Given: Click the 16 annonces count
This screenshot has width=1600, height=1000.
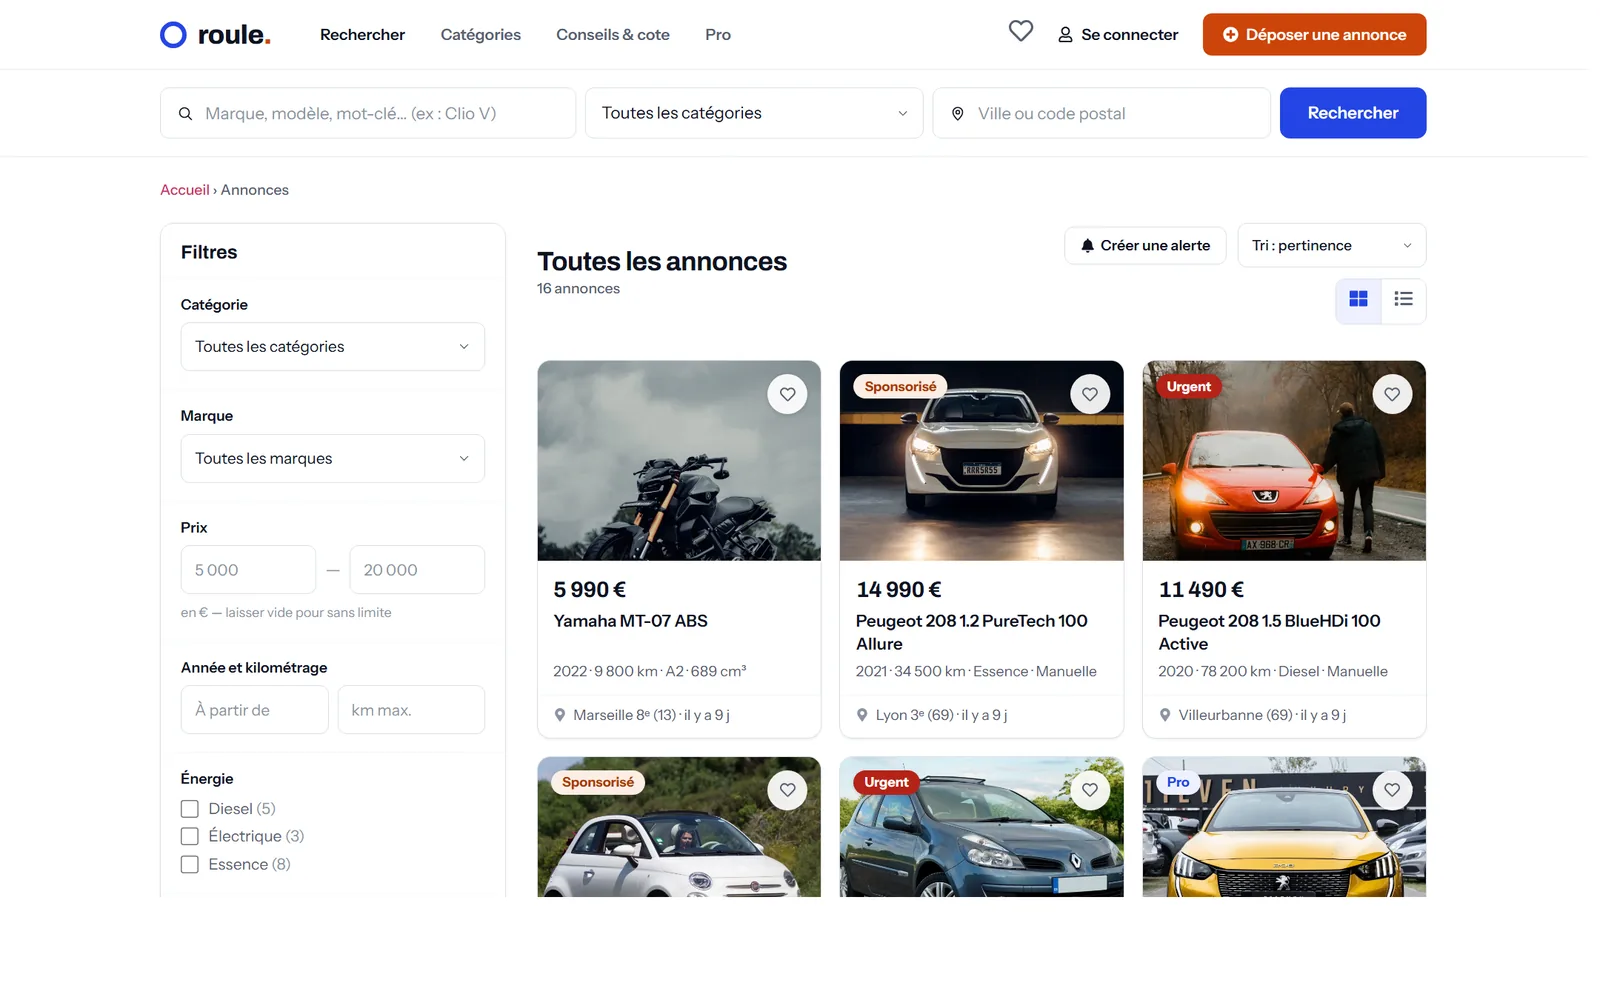Looking at the screenshot, I should tap(578, 289).
